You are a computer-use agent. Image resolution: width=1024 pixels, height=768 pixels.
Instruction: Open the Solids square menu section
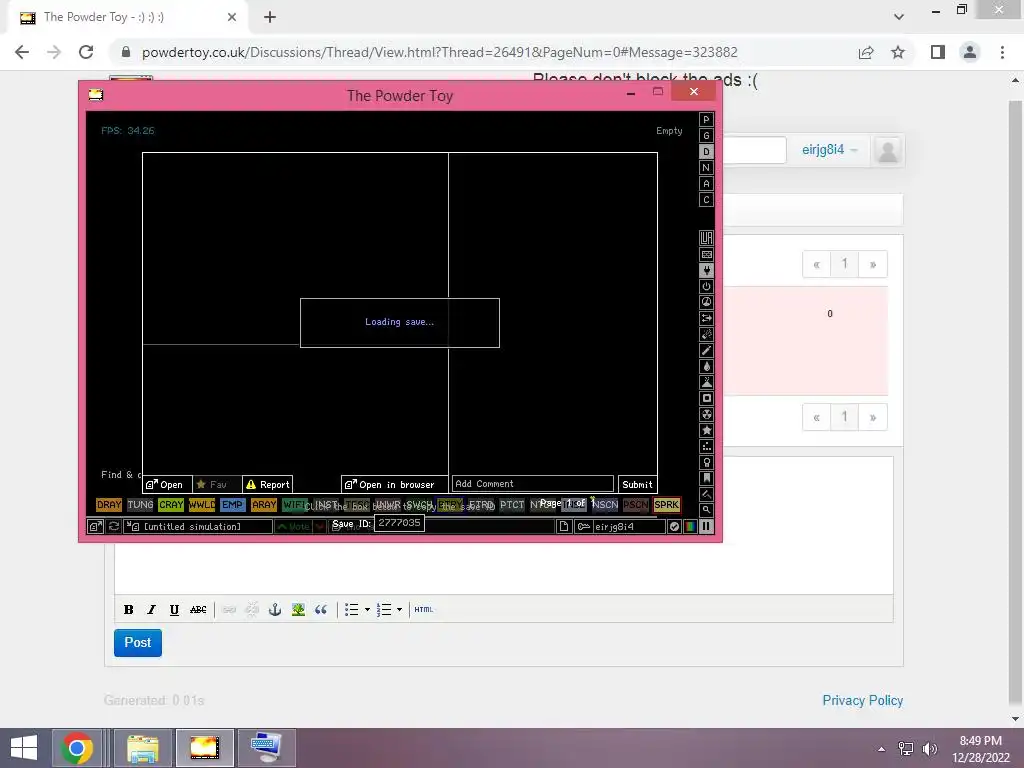click(x=706, y=398)
